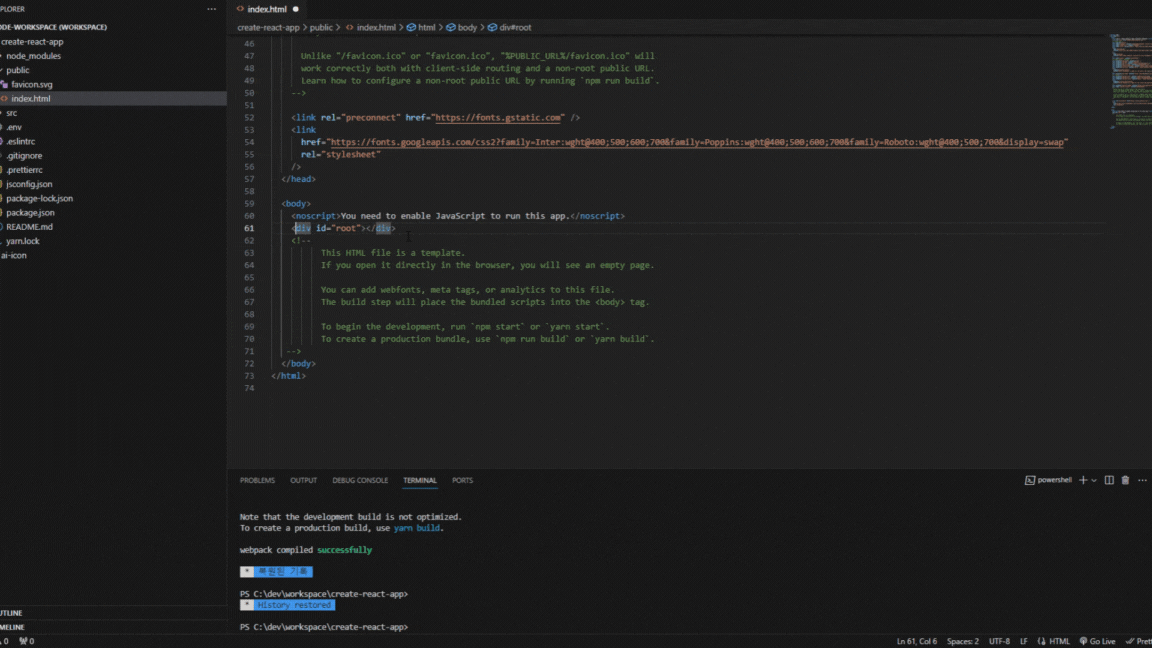The height and width of the screenshot is (648, 1152).
Task: Select the Terminal panel tab
Action: point(420,480)
